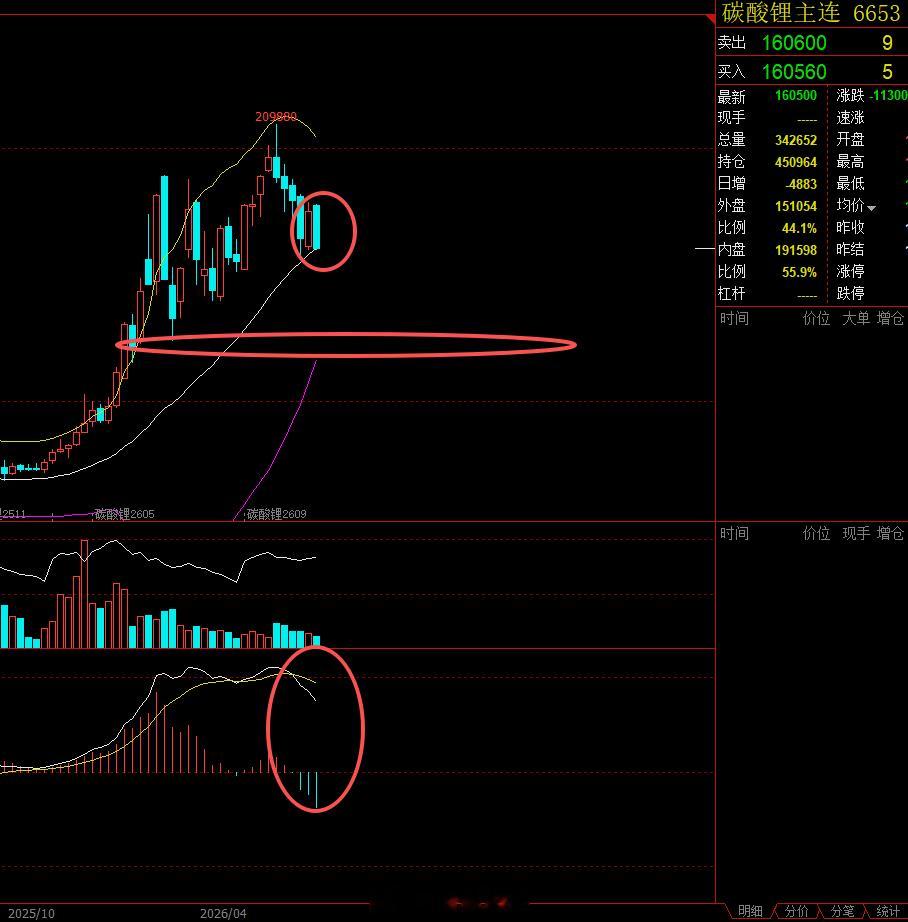Click the 55.9% ratio value

click(x=799, y=272)
